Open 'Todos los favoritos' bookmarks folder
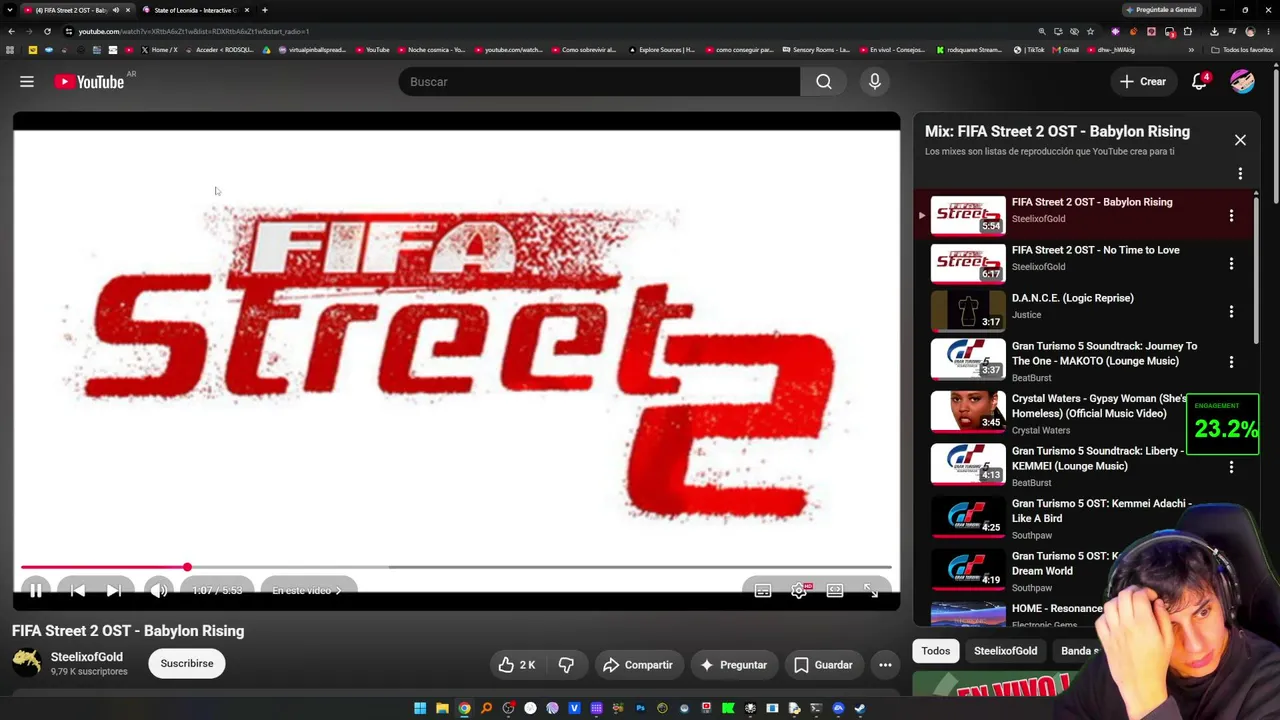Image resolution: width=1280 pixels, height=720 pixels. pyautogui.click(x=1242, y=50)
